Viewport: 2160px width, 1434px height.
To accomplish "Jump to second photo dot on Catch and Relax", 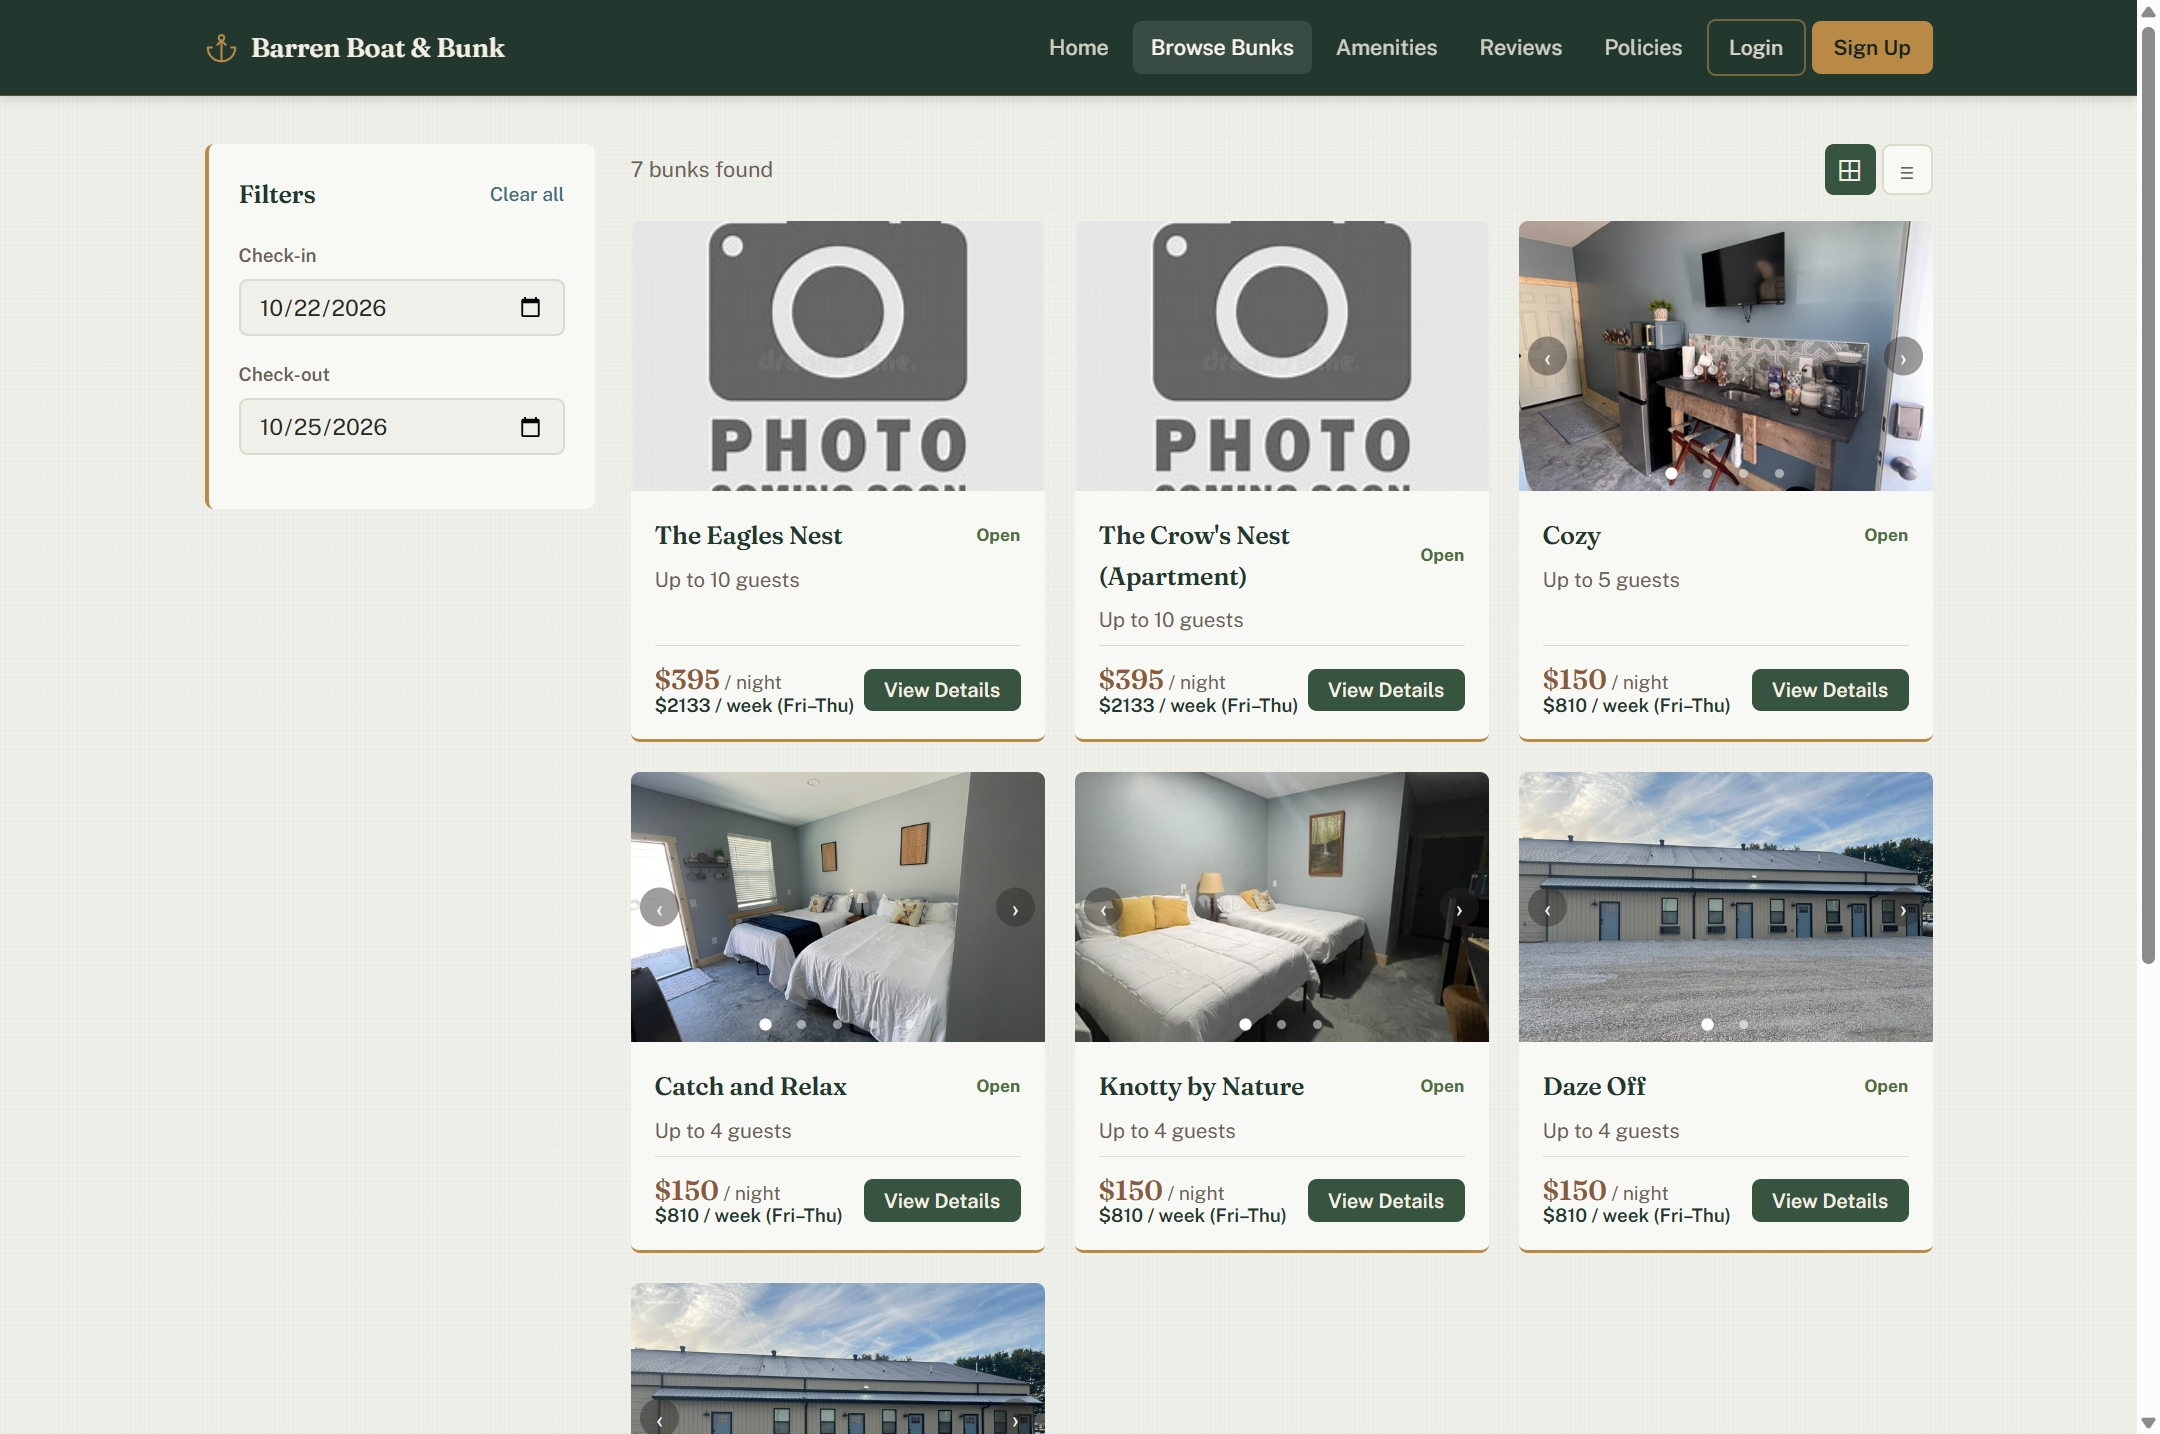I will [x=801, y=1024].
